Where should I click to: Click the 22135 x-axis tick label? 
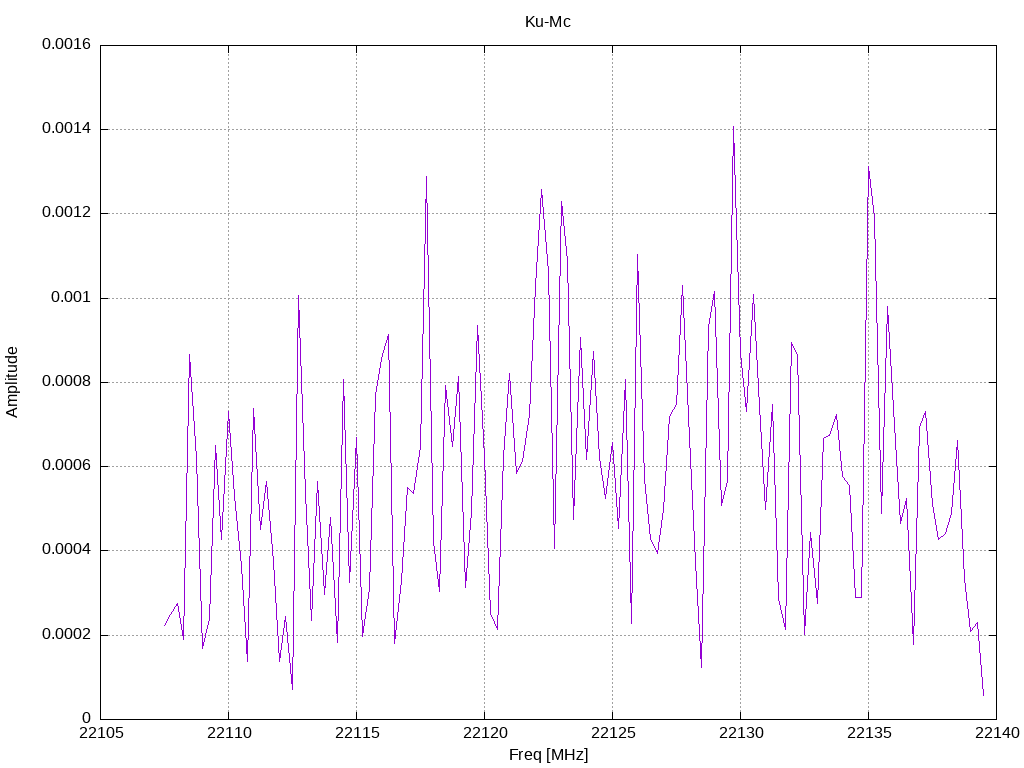coord(869,733)
